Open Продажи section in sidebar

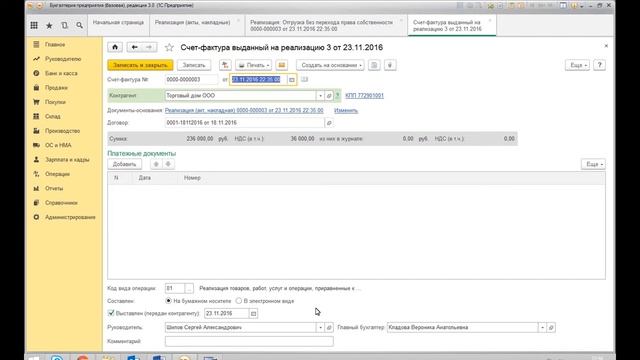click(x=56, y=88)
